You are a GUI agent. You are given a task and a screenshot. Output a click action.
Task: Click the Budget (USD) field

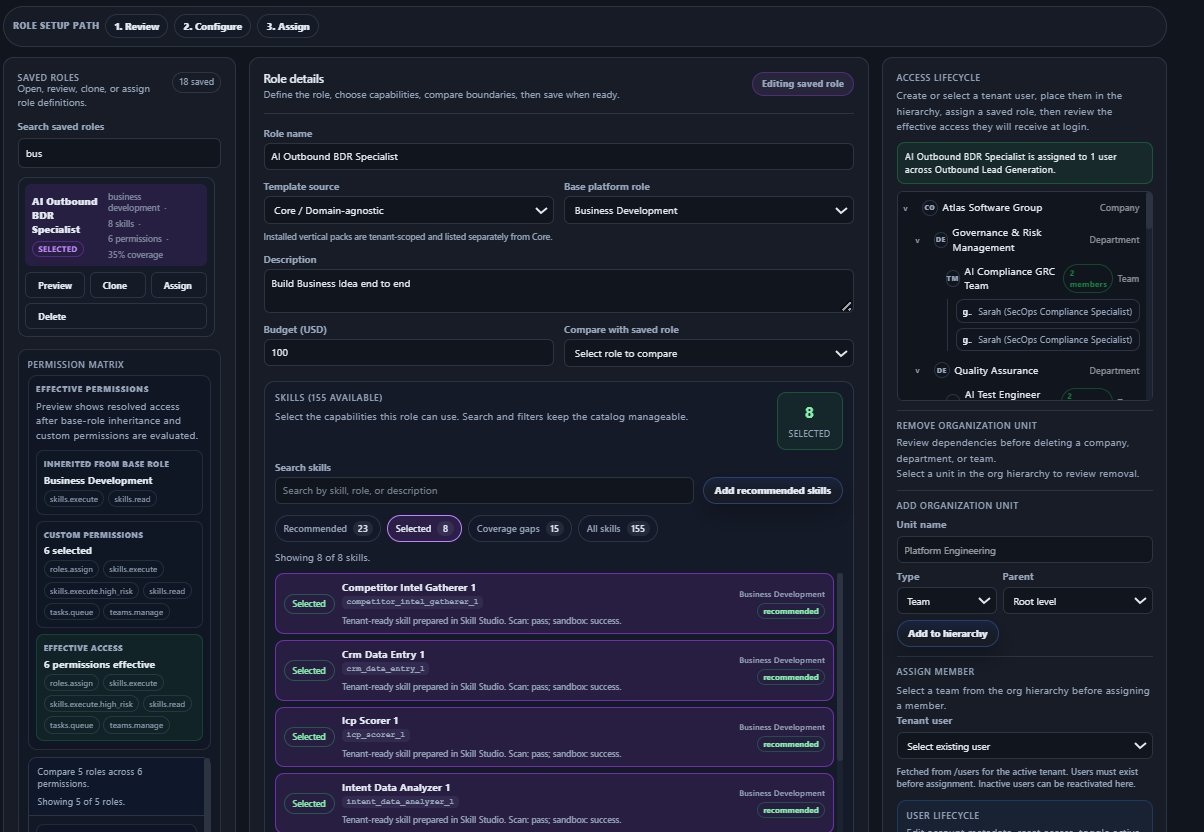point(408,353)
